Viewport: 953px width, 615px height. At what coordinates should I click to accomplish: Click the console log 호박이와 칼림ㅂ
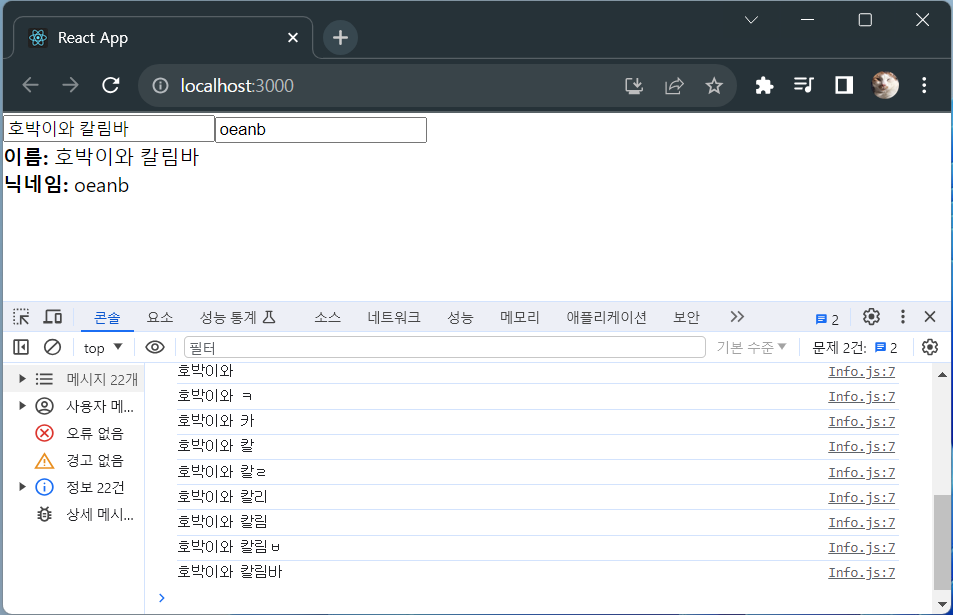pyautogui.click(x=229, y=547)
